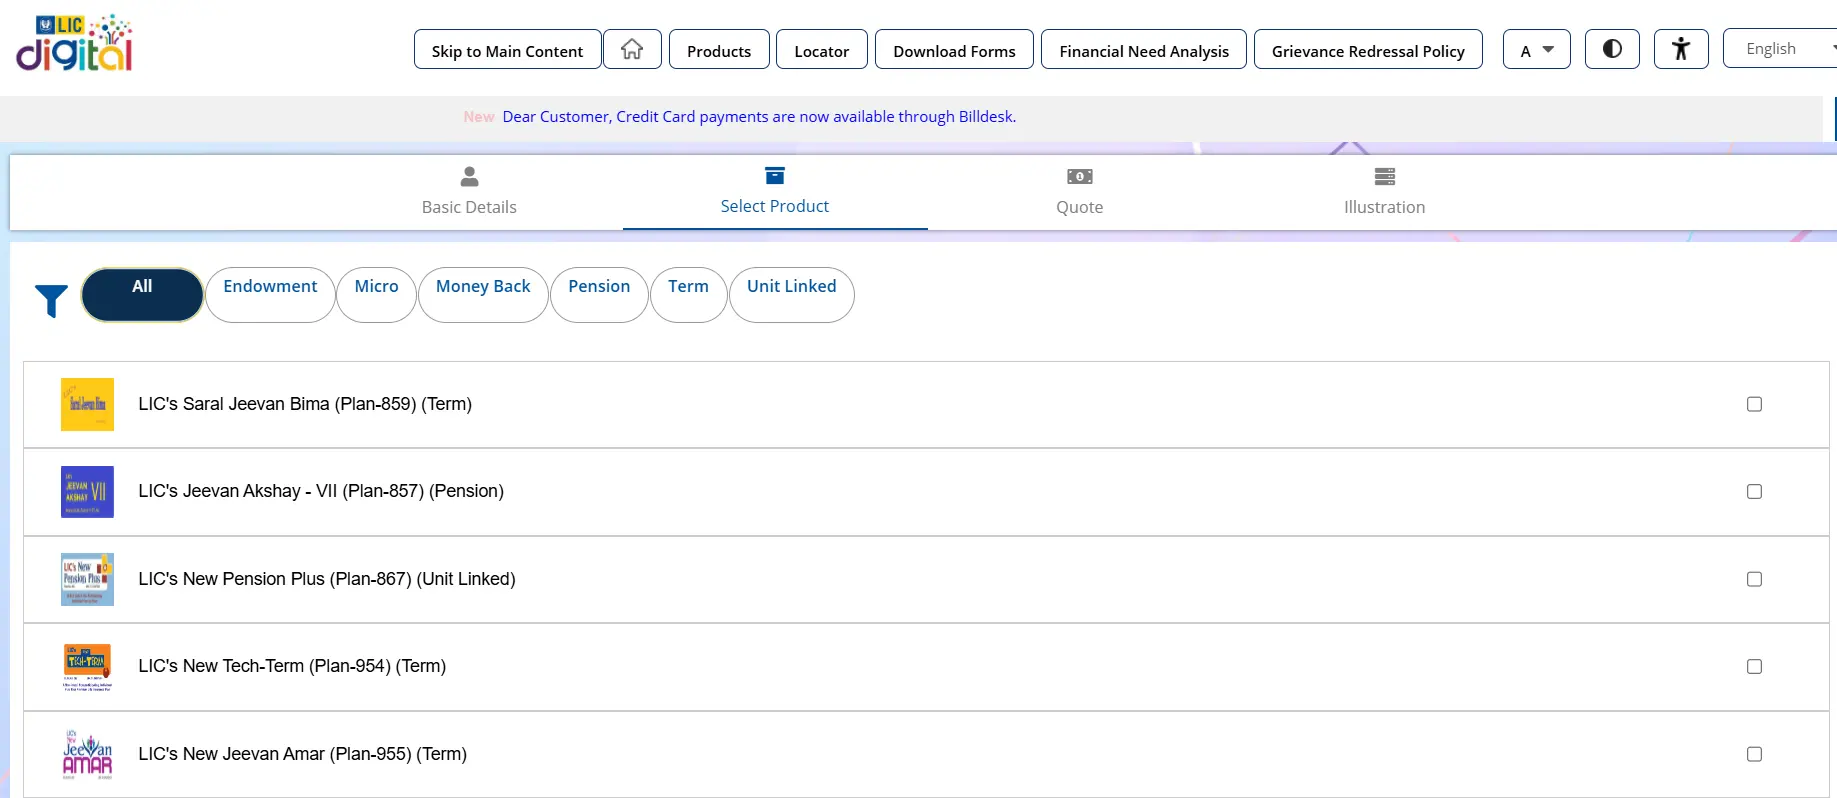Click 'LIC's New Pension Plus (Plan-867)' text
Screen dimensions: 1837x798
[x=275, y=579]
